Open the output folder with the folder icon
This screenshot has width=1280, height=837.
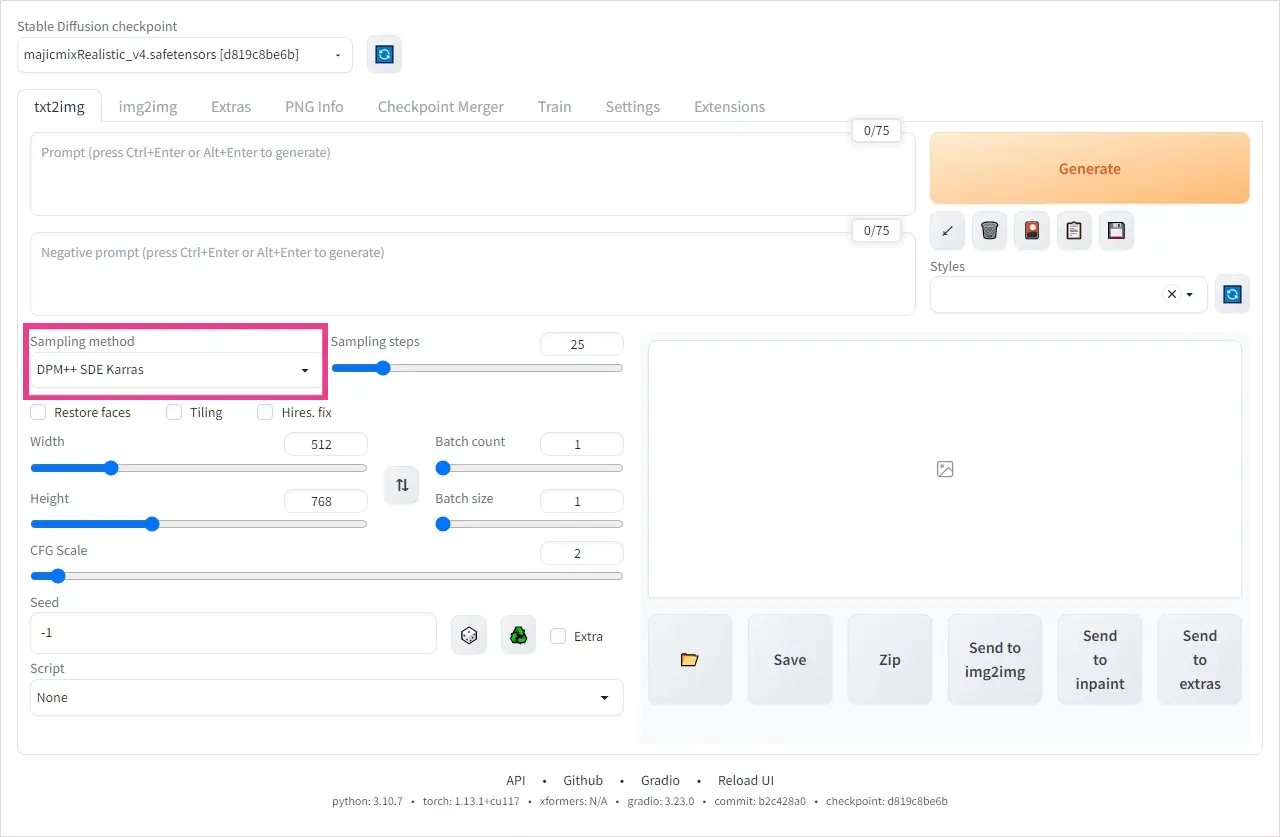[x=690, y=660]
